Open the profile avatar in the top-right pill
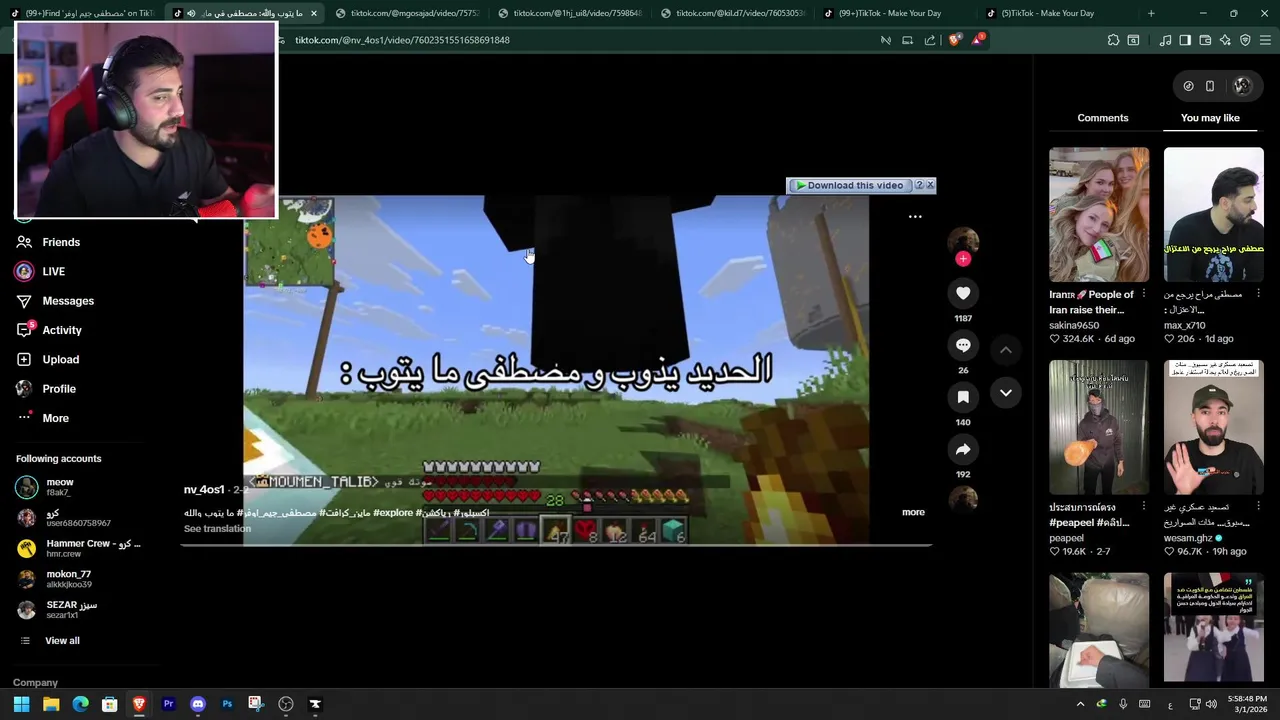The width and height of the screenshot is (1280, 720). (1242, 86)
